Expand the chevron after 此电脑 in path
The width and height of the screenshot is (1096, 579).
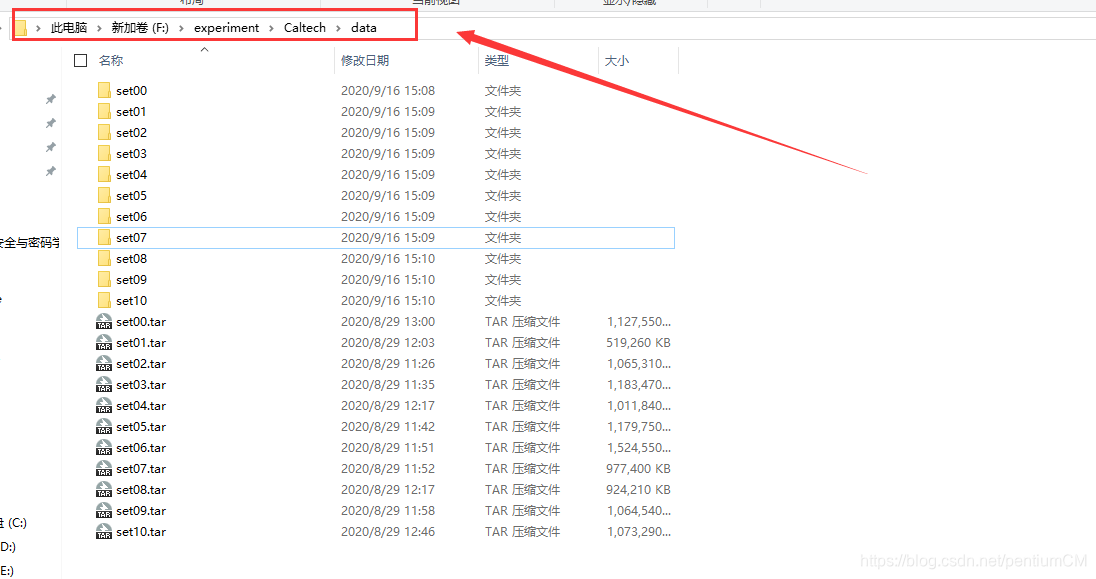pos(99,28)
